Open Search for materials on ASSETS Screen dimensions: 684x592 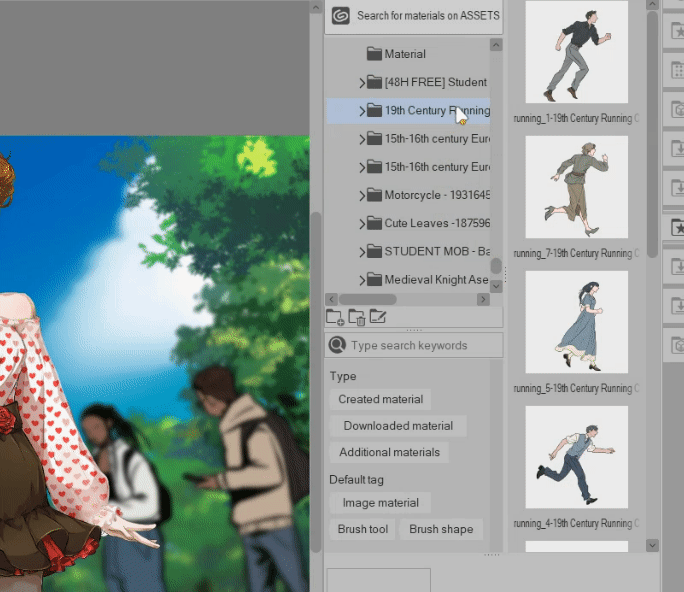tap(414, 16)
